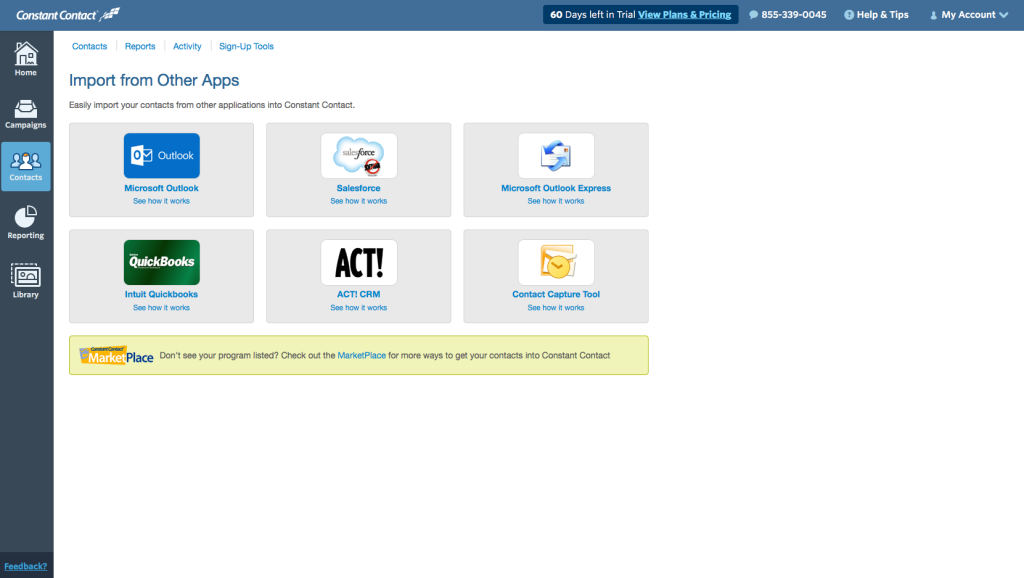See how it works for Intuit Quickbooks
Image resolution: width=1024 pixels, height=578 pixels.
tap(161, 308)
